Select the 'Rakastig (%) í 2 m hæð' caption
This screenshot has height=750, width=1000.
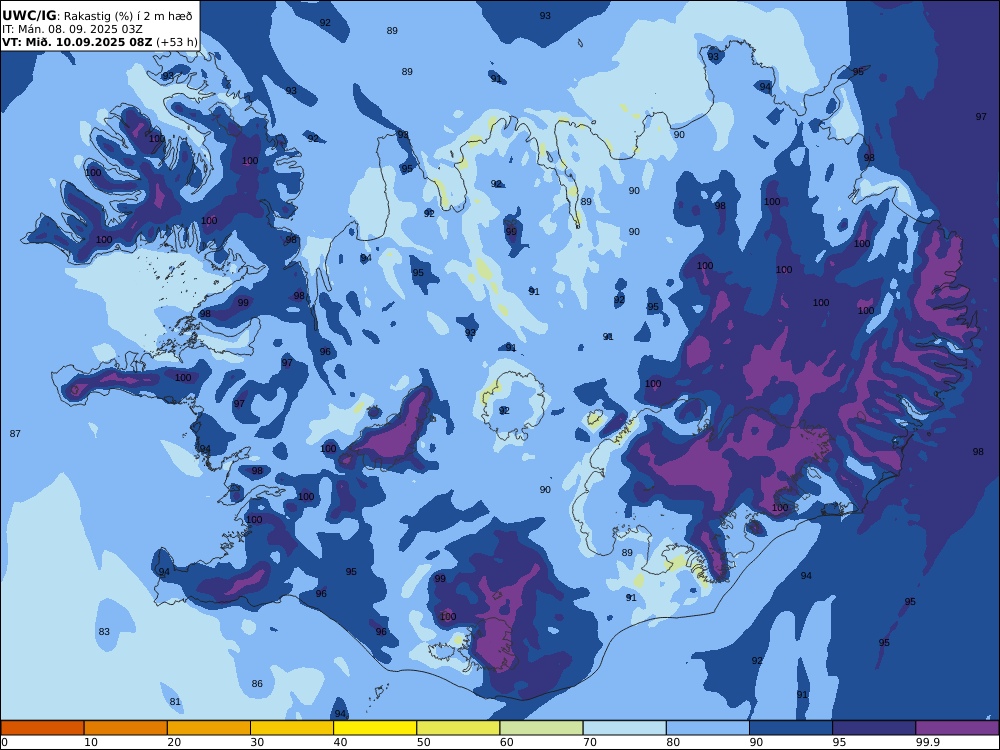pyautogui.click(x=128, y=17)
